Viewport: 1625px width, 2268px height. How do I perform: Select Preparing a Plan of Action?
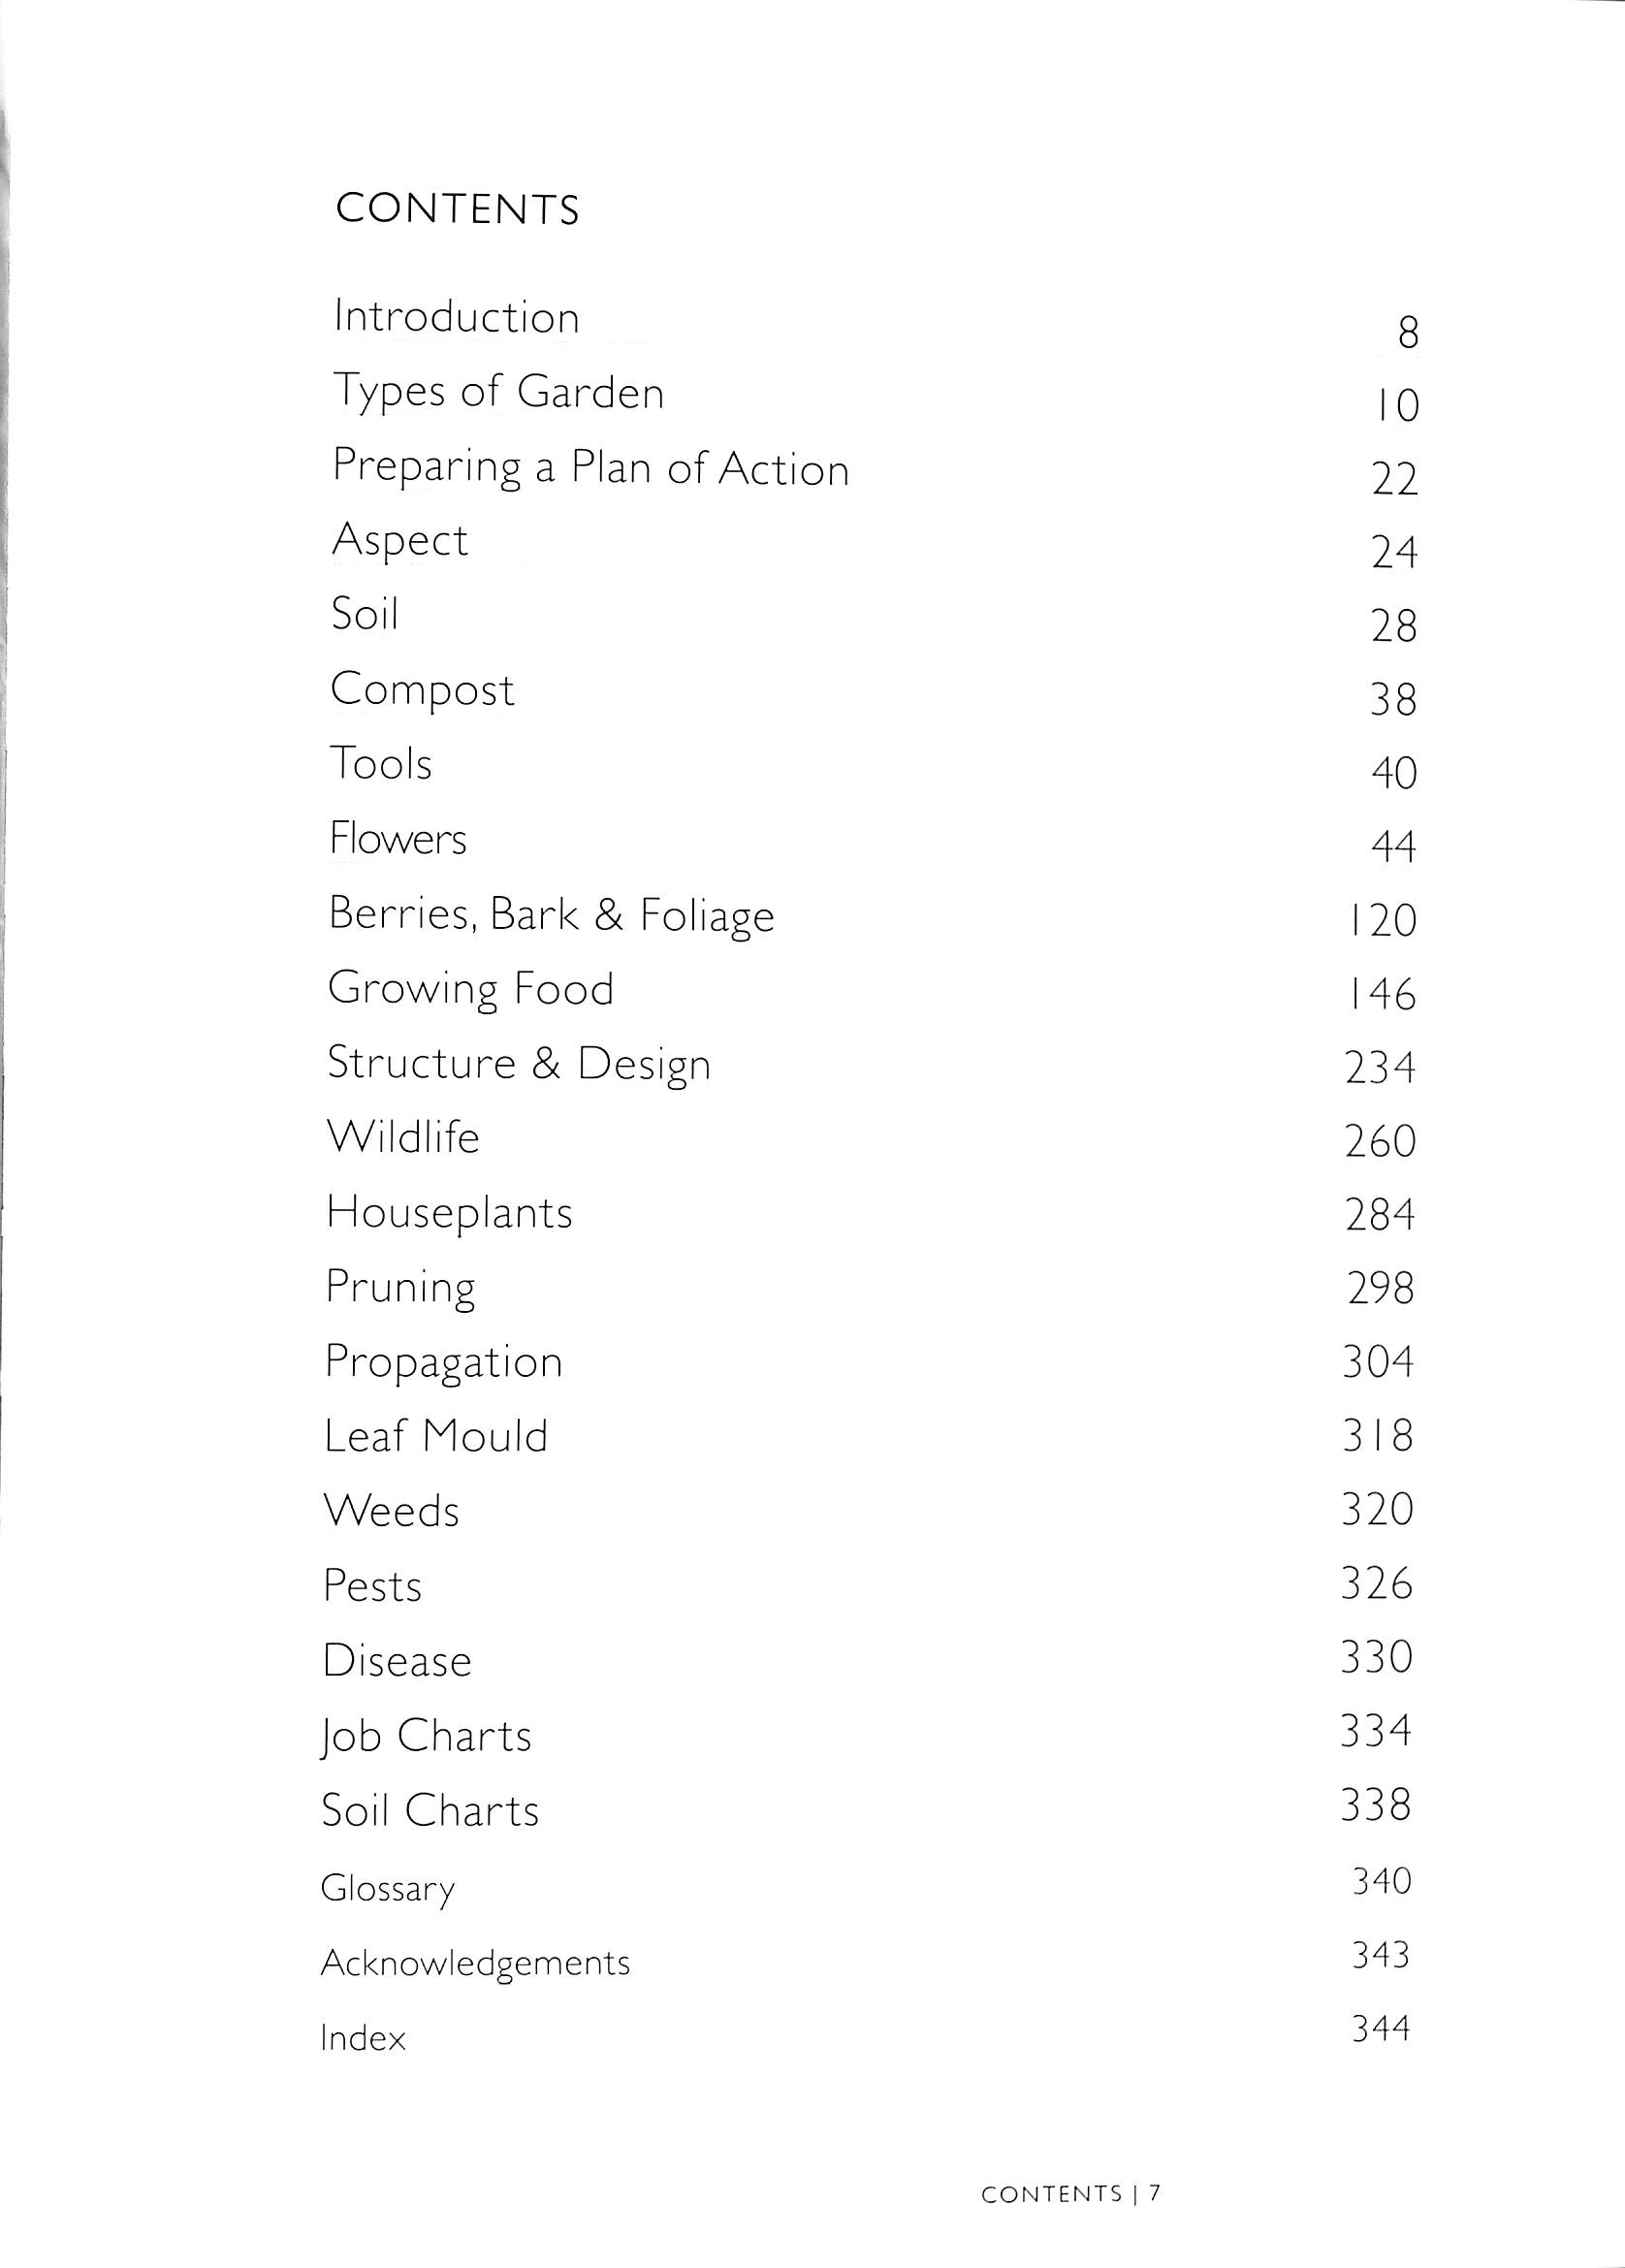click(590, 468)
